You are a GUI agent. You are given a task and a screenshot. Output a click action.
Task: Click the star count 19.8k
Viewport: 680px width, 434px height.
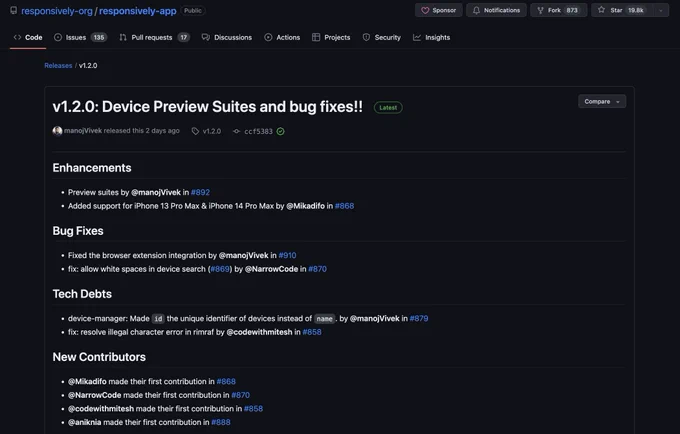(636, 10)
